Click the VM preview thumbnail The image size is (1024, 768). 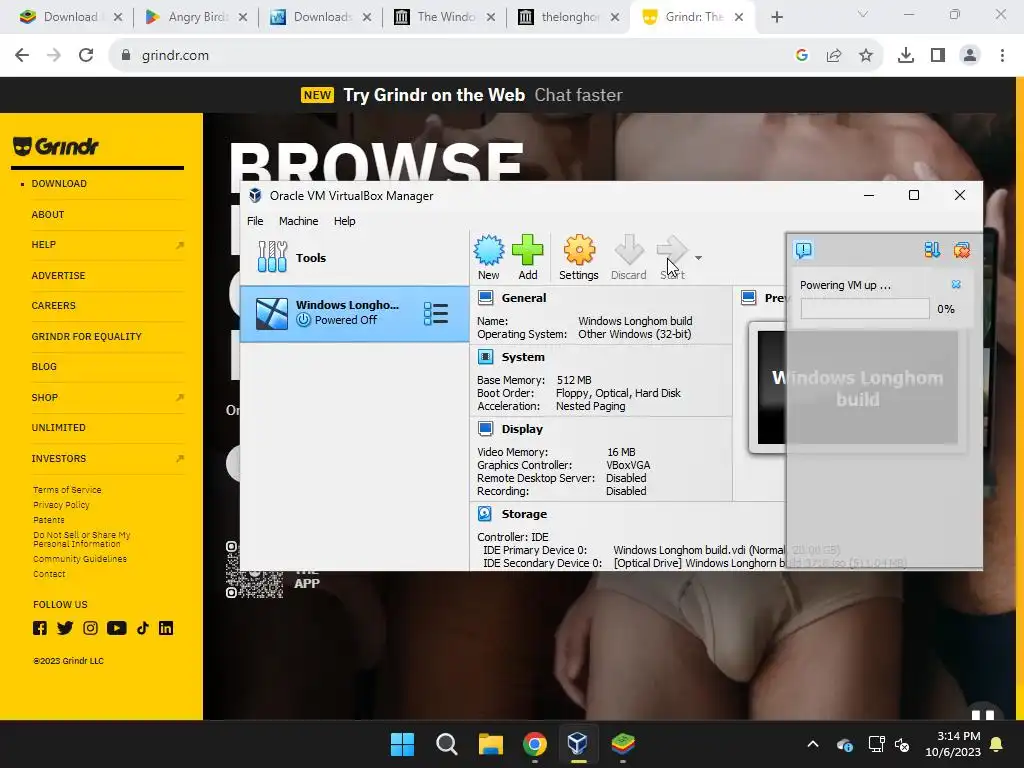857,387
